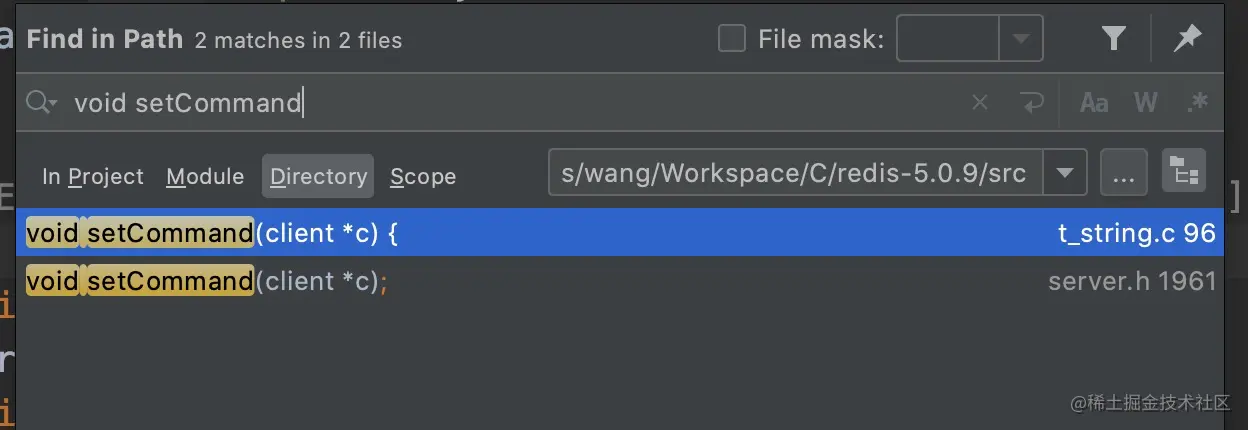
Task: Select the Scope tab
Action: click(x=423, y=176)
